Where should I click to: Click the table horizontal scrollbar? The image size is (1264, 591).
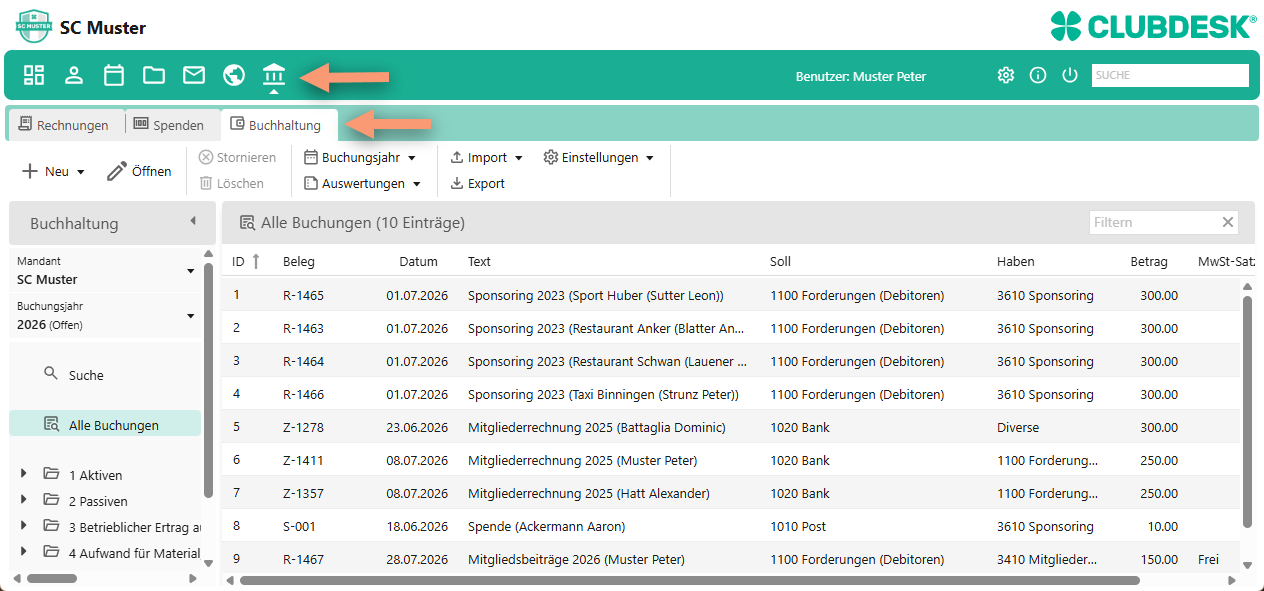pyautogui.click(x=689, y=580)
